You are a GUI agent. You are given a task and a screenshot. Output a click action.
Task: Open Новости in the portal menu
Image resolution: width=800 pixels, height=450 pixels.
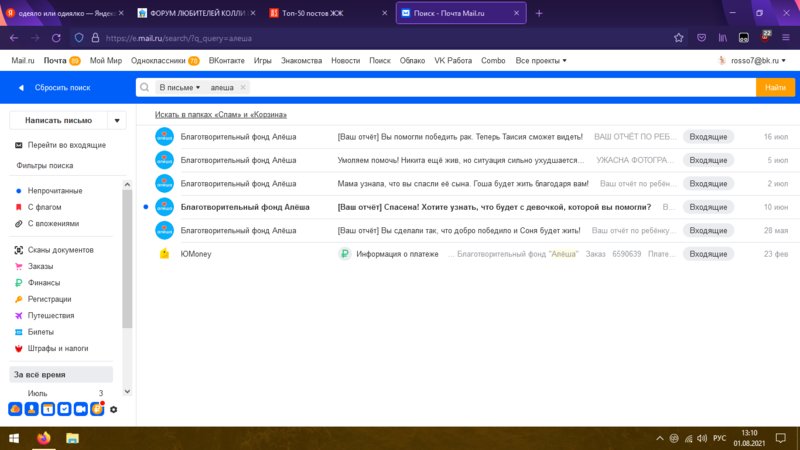[x=345, y=60]
